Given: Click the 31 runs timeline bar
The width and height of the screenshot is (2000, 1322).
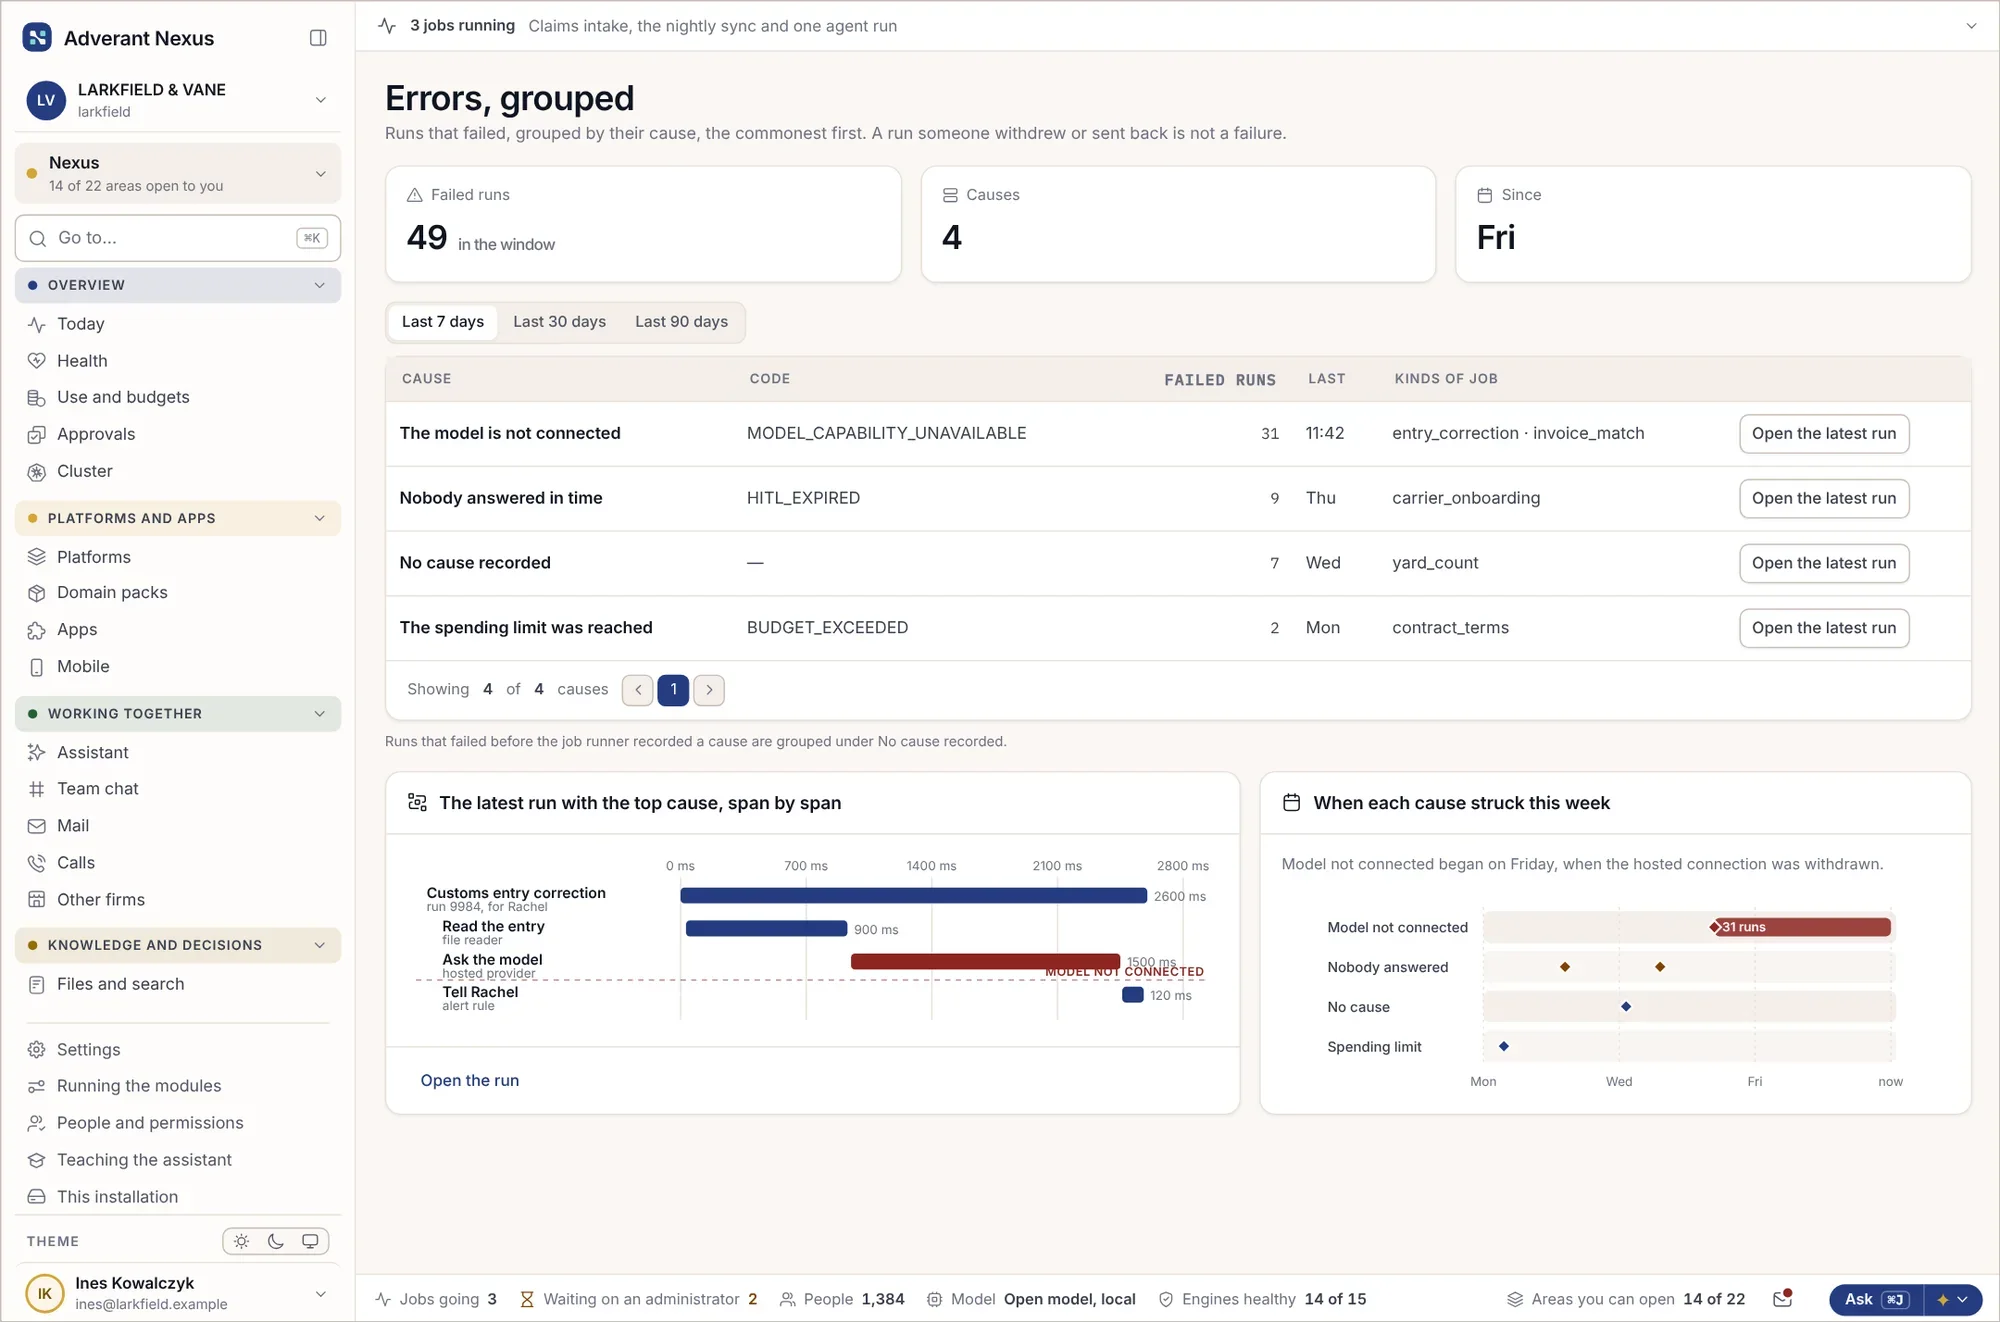Looking at the screenshot, I should pos(1800,928).
